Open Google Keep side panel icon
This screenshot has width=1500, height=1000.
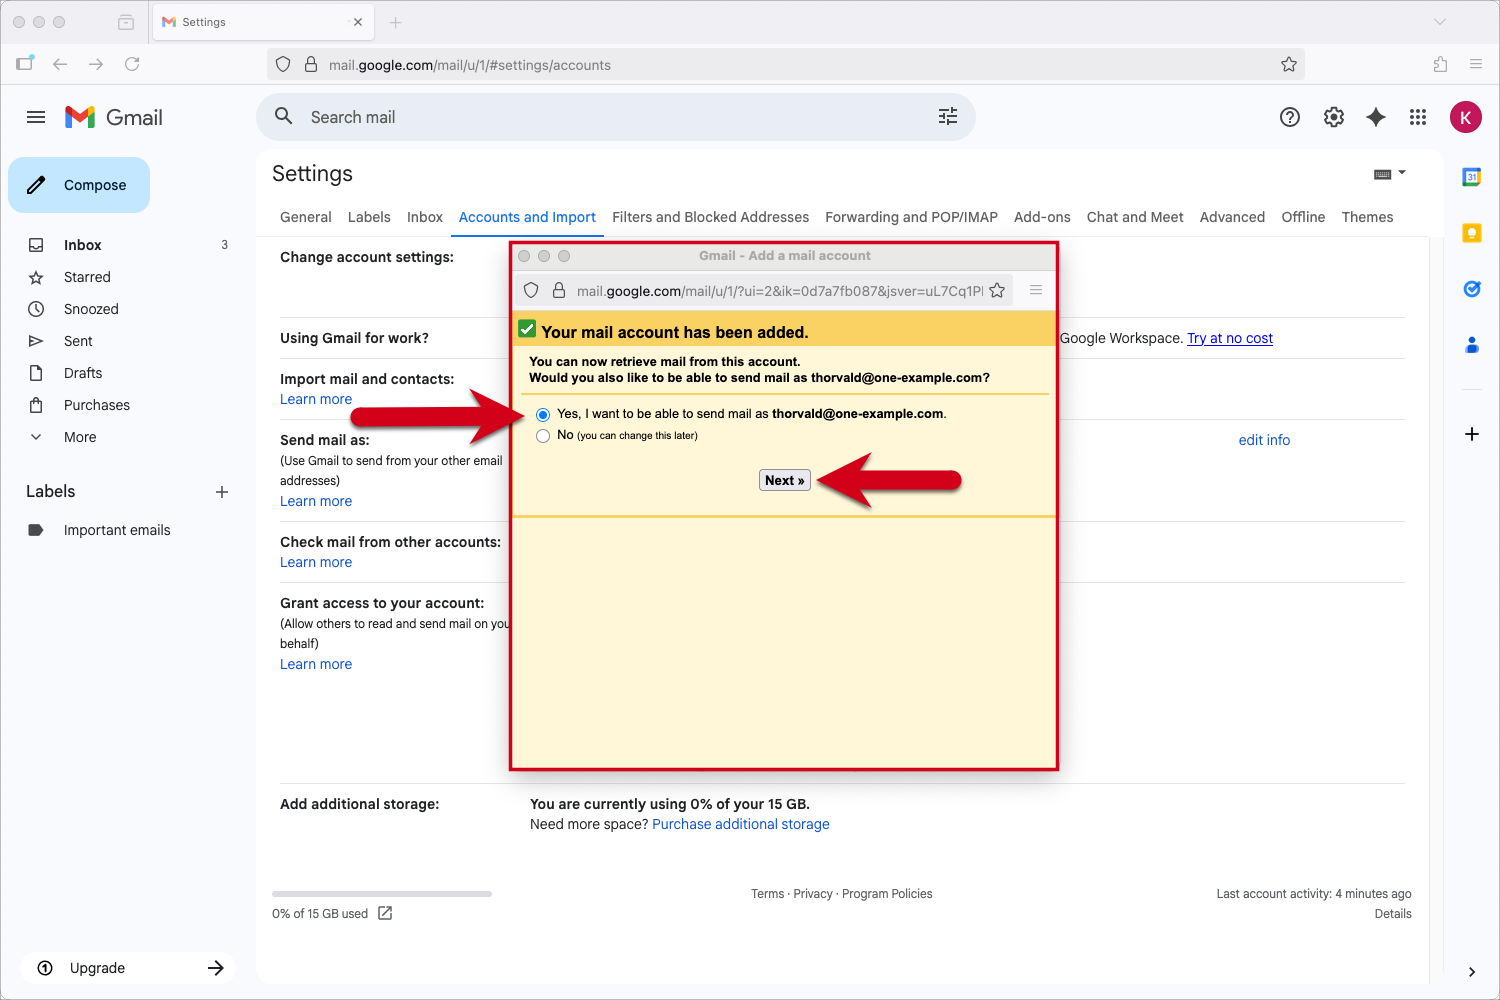(1472, 233)
